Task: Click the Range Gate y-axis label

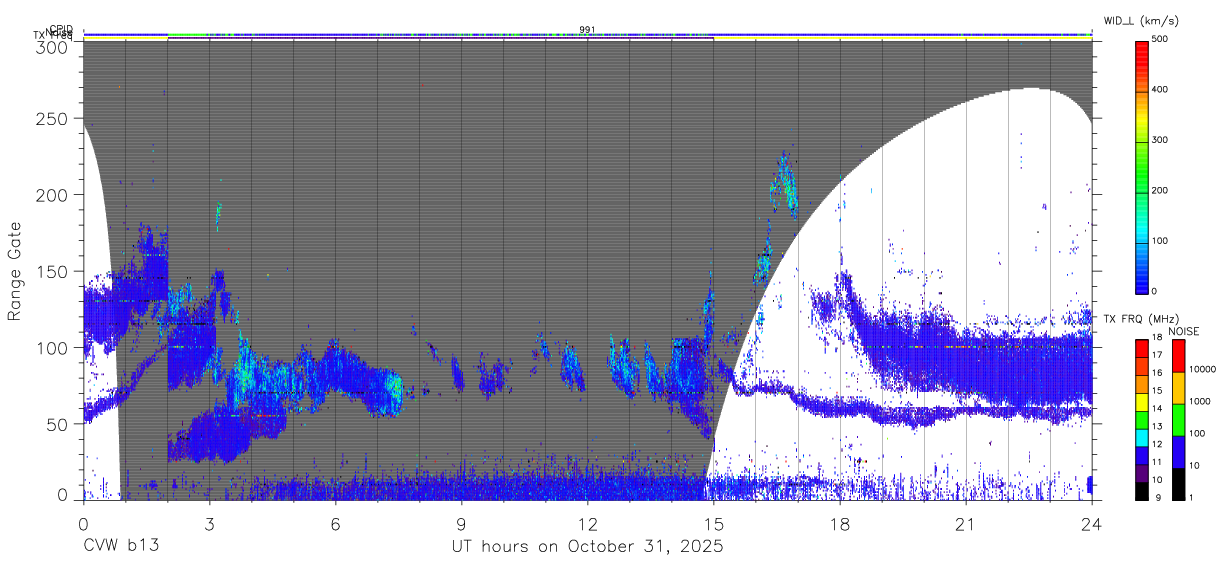Action: click(16, 271)
